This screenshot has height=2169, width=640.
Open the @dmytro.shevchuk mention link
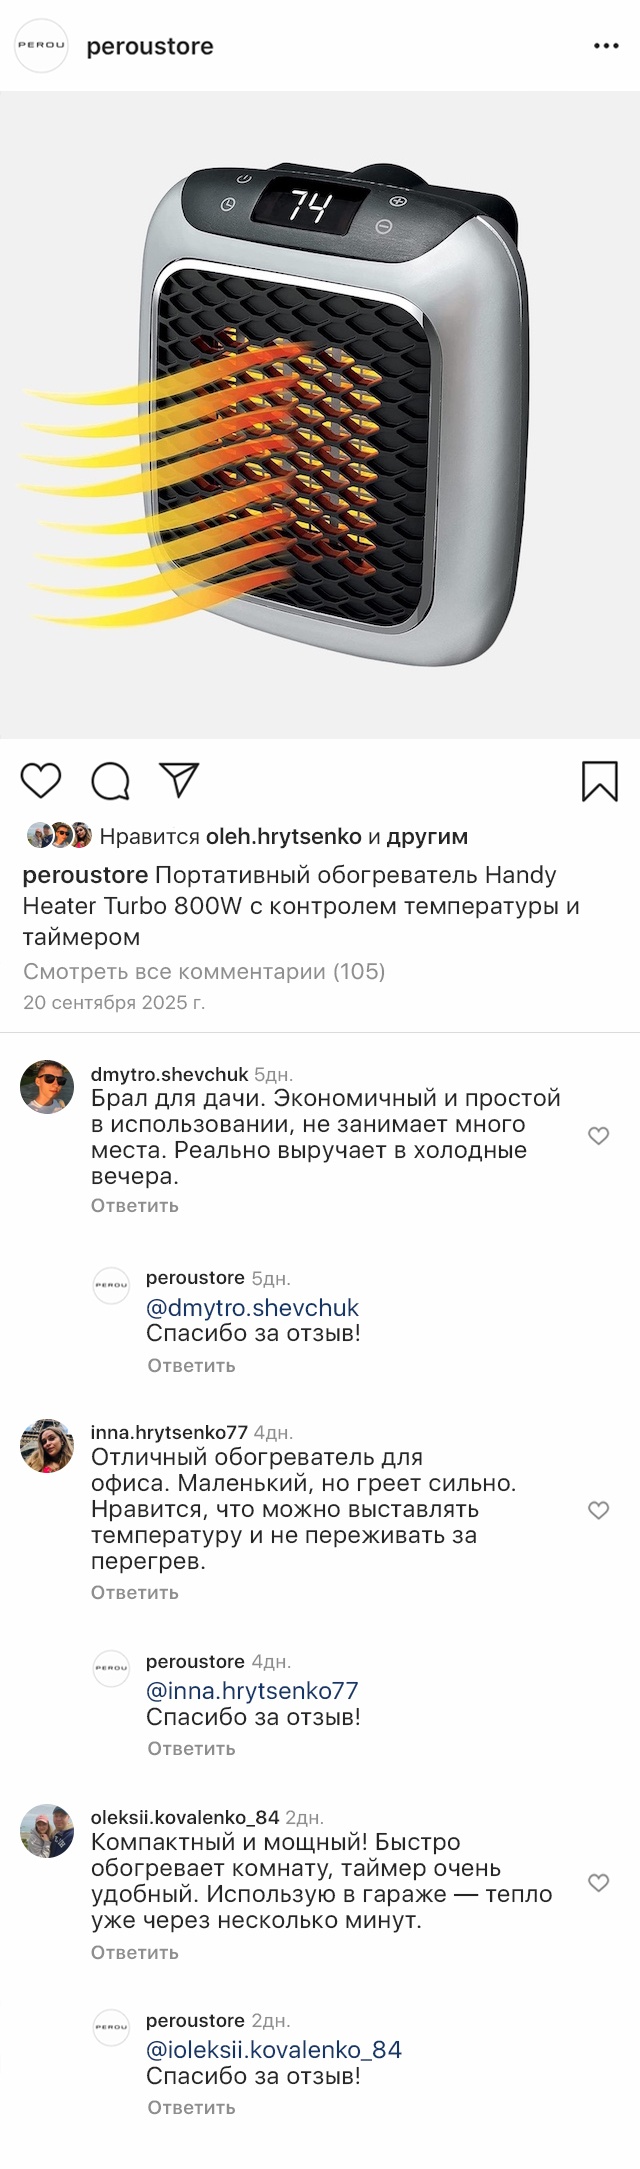point(252,1307)
